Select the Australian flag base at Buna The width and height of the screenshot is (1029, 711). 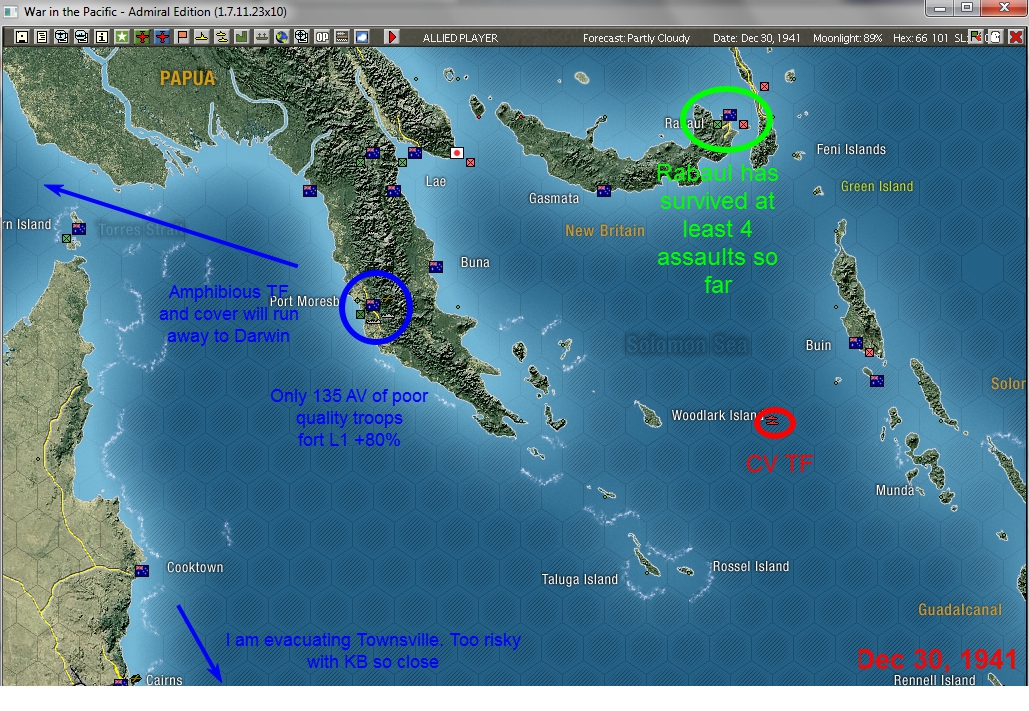point(436,267)
